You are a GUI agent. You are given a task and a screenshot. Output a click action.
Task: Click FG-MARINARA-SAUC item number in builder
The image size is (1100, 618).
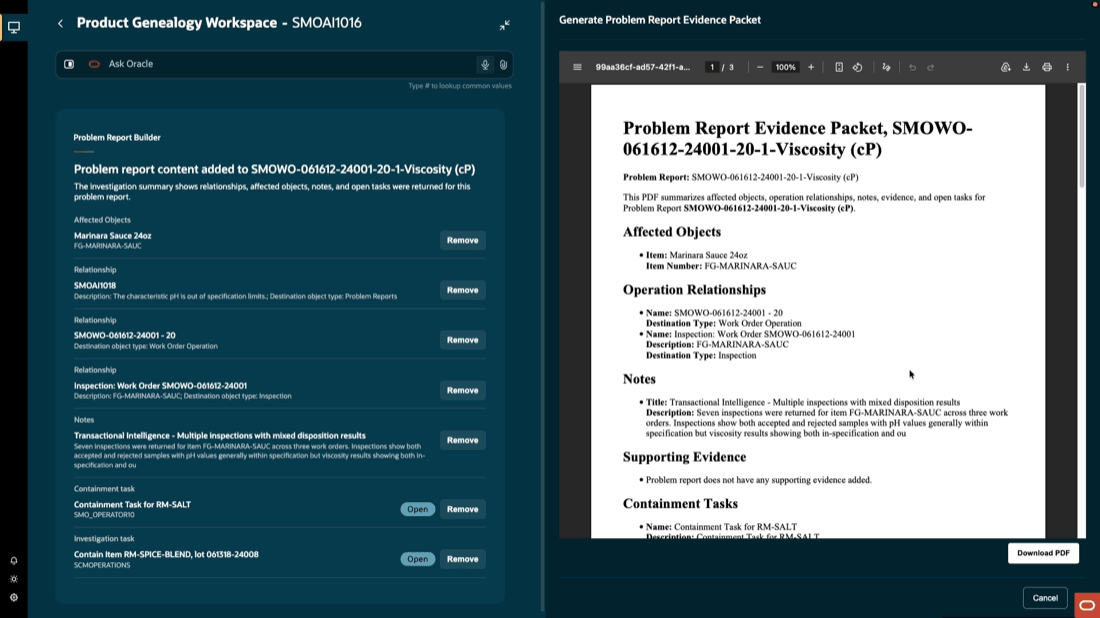[x=107, y=246]
